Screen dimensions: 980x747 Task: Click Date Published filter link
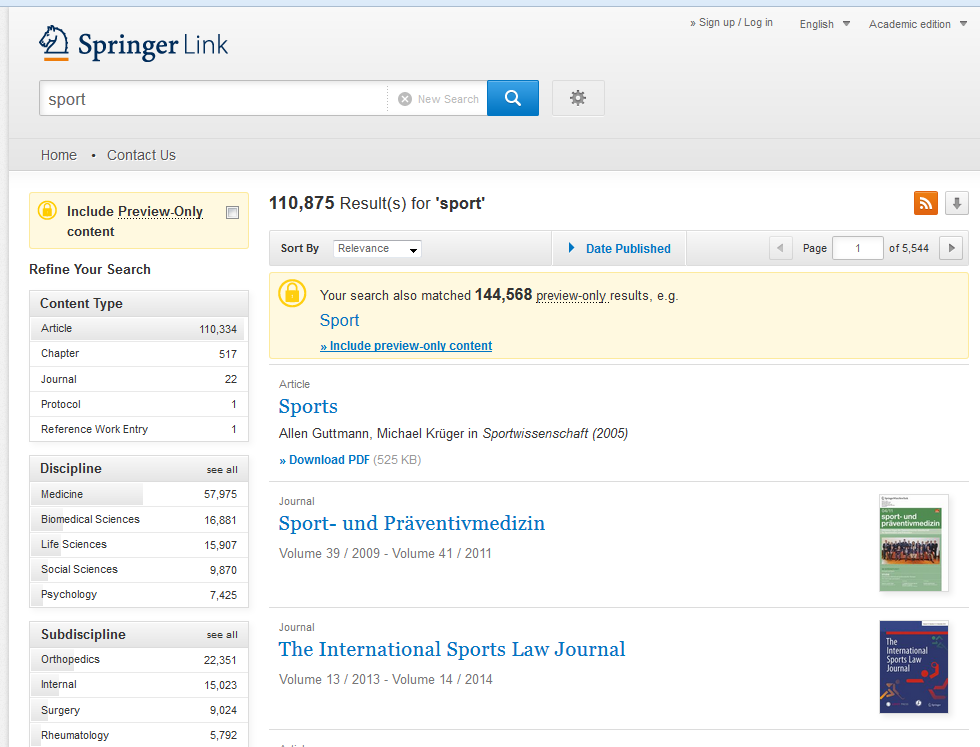pos(628,249)
